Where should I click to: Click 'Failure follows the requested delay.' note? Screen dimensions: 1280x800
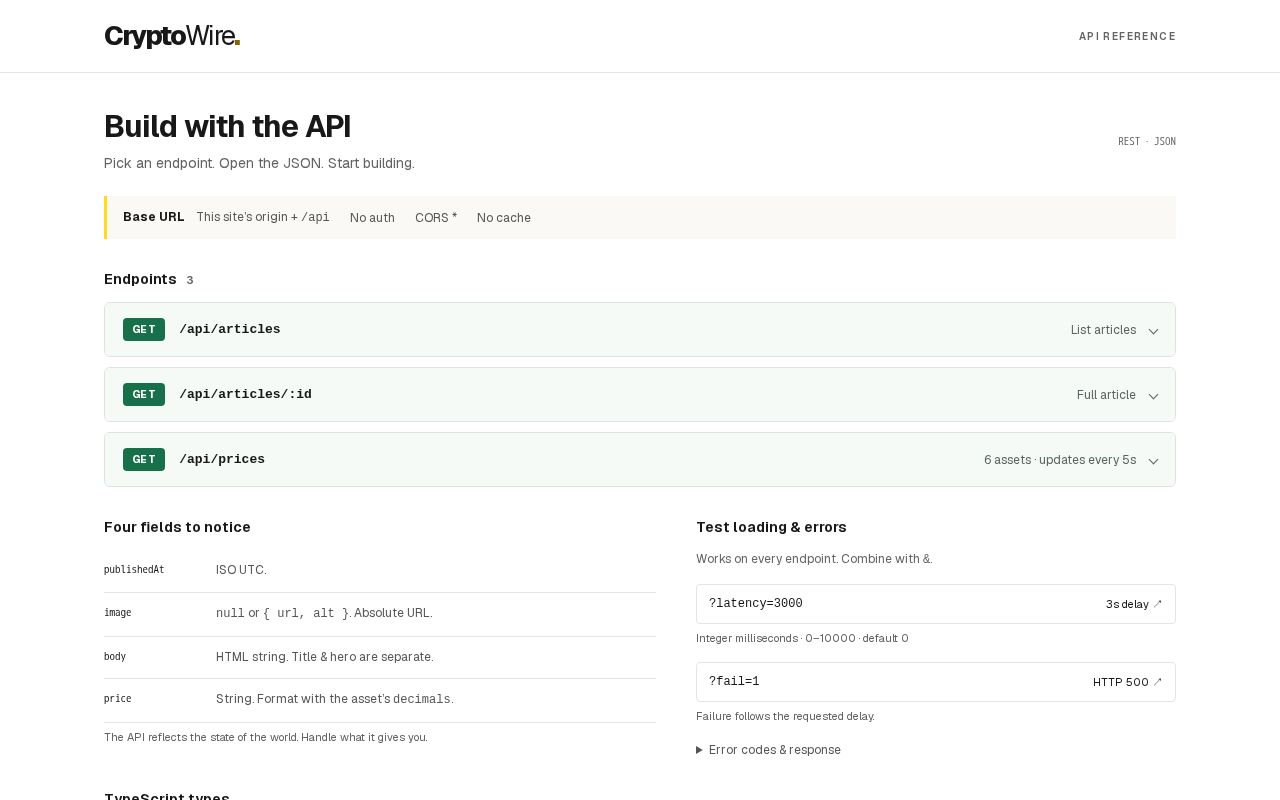785,716
